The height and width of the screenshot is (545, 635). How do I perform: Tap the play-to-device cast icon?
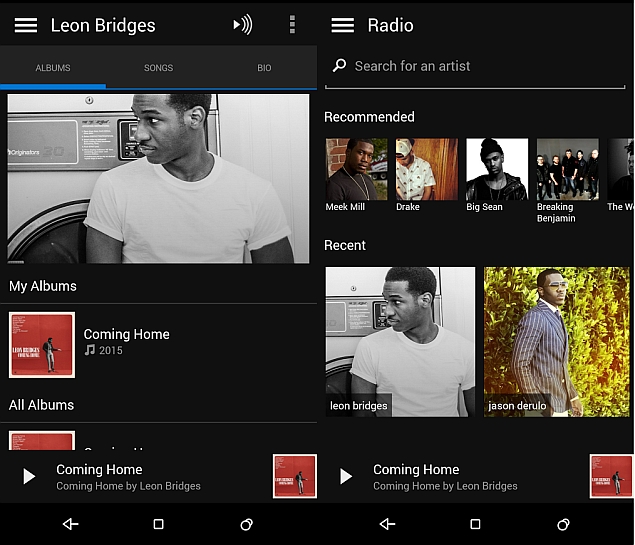point(243,25)
